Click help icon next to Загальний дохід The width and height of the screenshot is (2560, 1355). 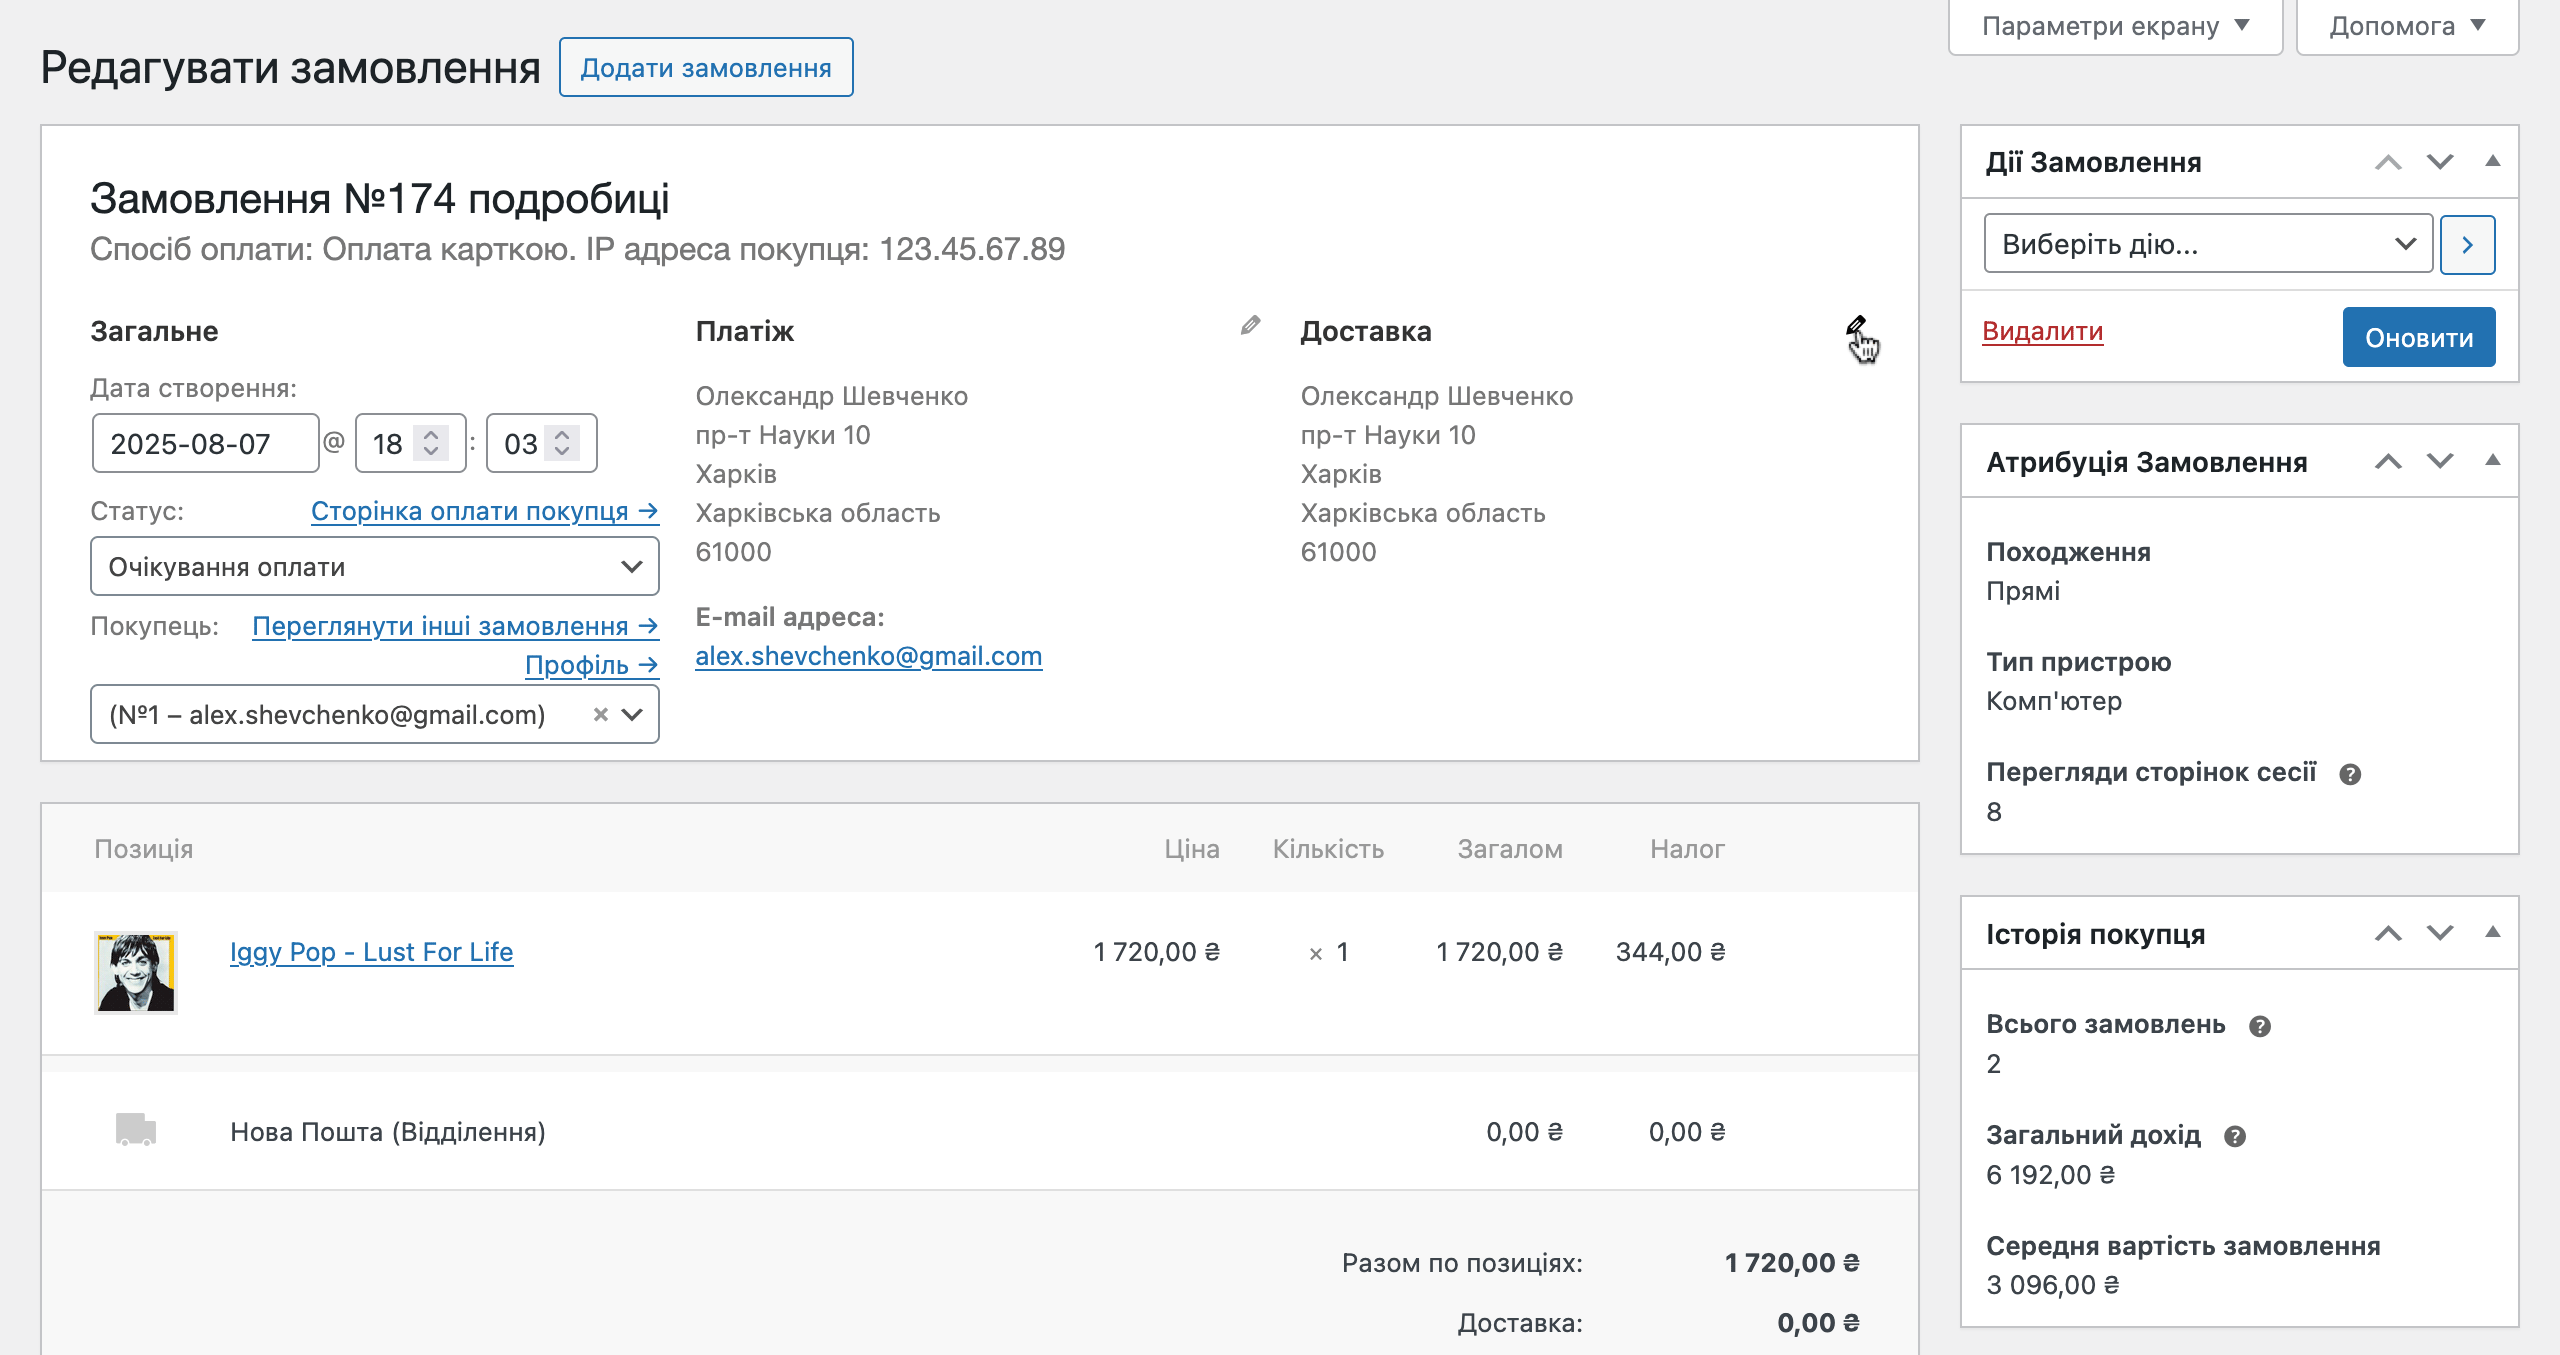click(2235, 1137)
